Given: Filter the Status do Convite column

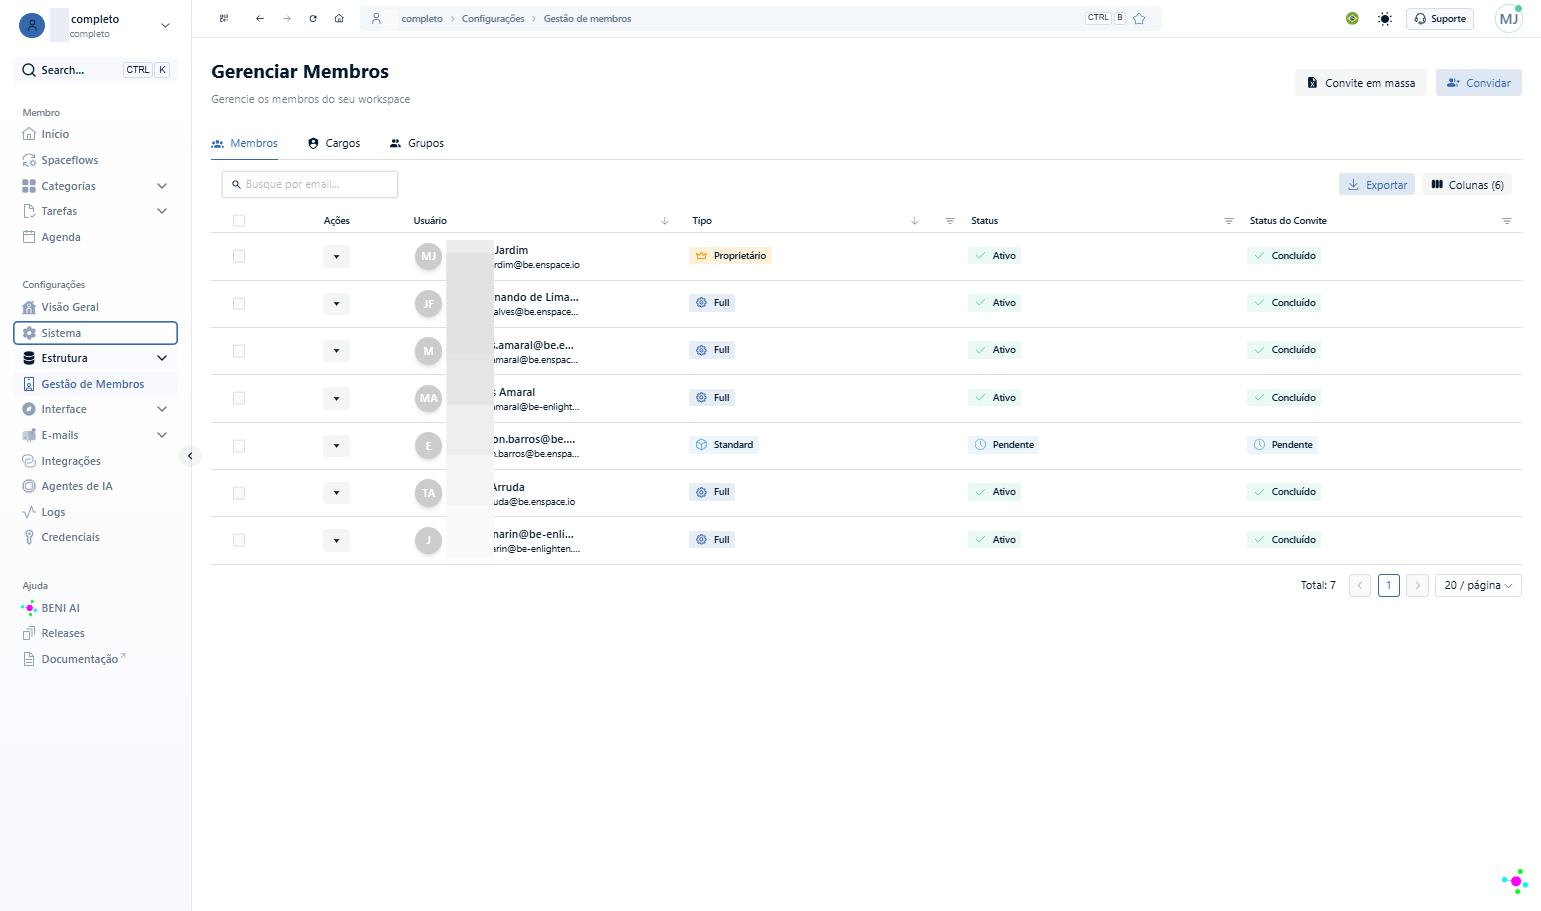Looking at the screenshot, I should (x=1507, y=221).
